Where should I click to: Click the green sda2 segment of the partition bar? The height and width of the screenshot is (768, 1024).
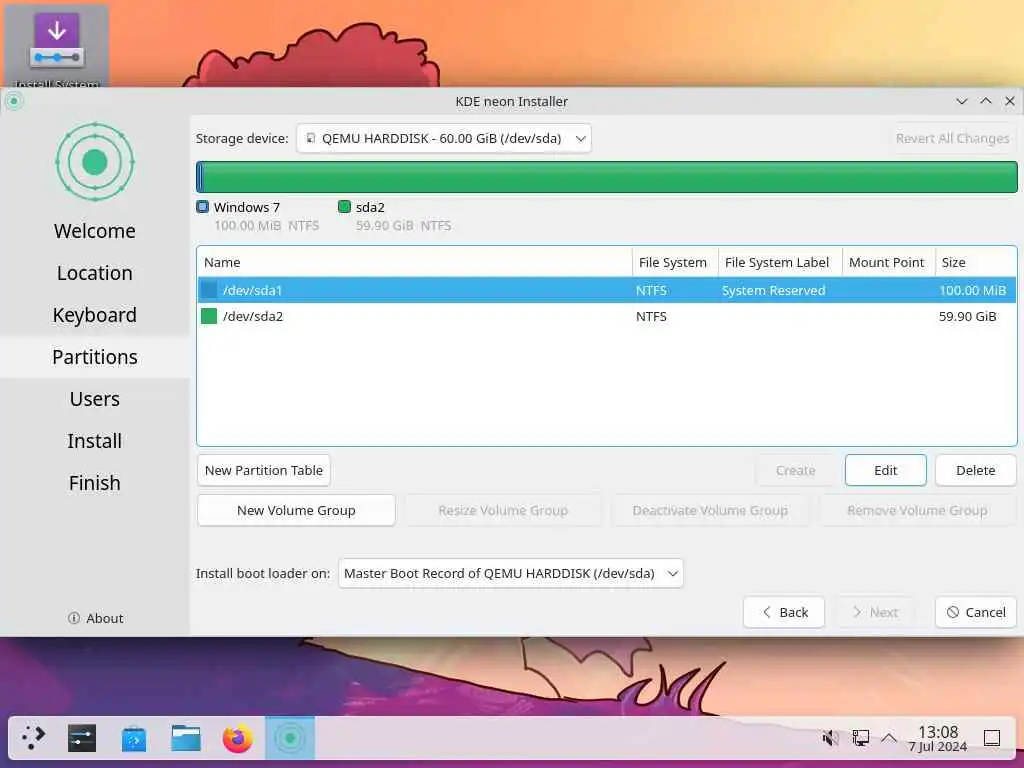click(610, 177)
